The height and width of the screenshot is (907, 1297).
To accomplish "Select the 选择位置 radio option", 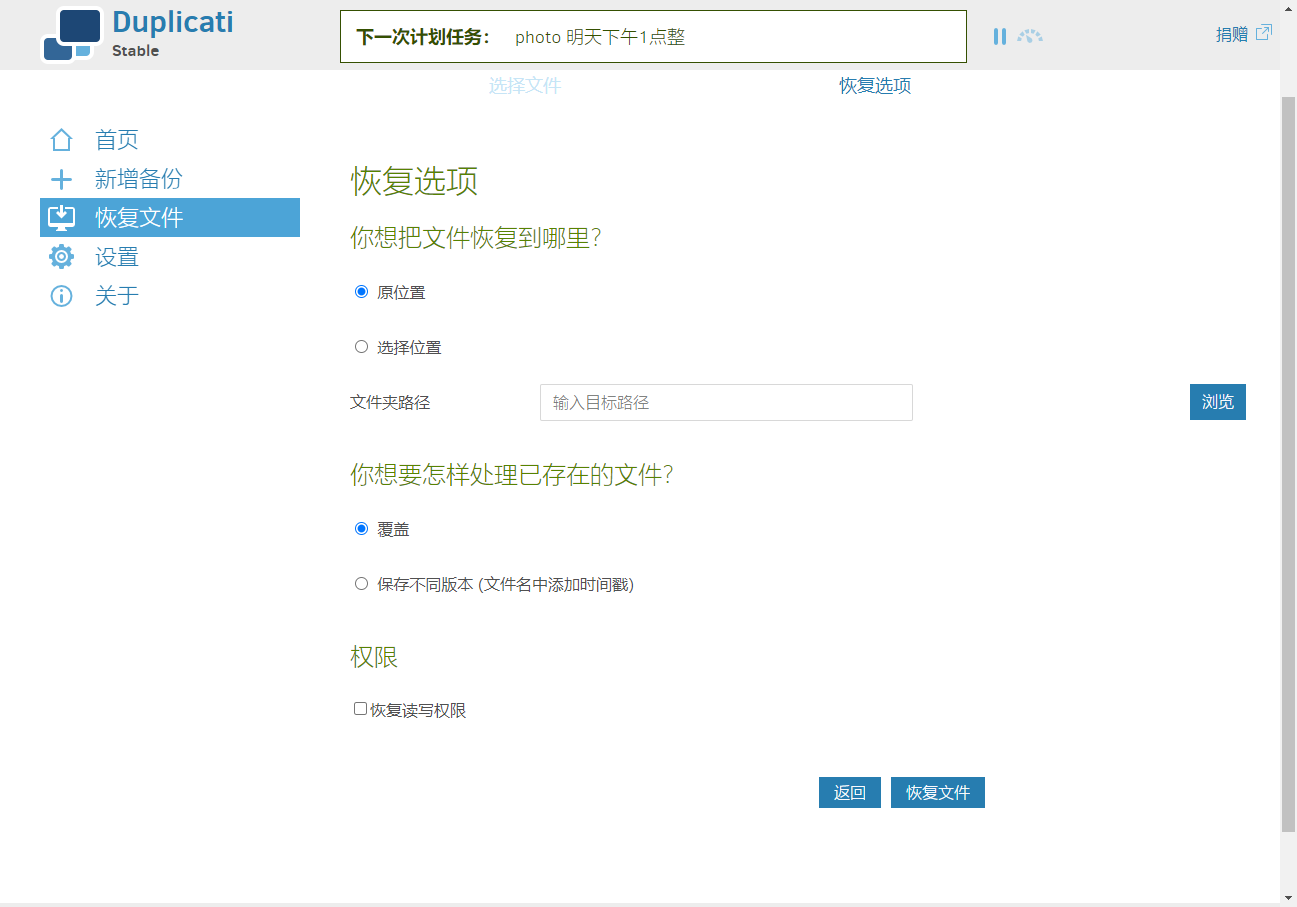I will click(x=362, y=347).
